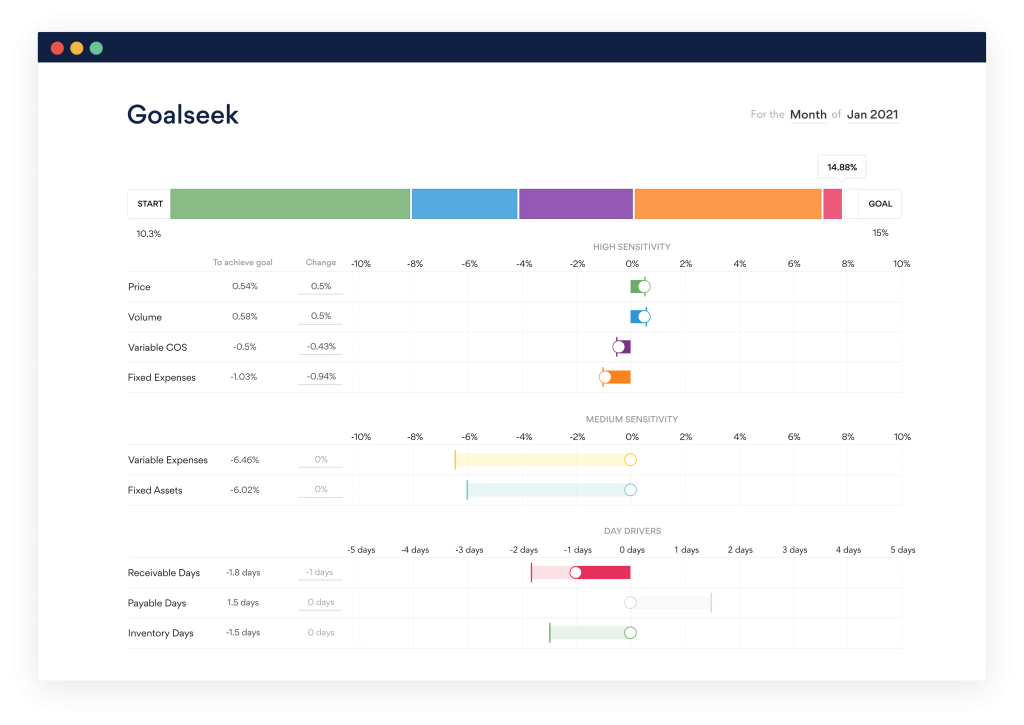Click Fixed Assets goal value -6.02%

[x=245, y=490]
